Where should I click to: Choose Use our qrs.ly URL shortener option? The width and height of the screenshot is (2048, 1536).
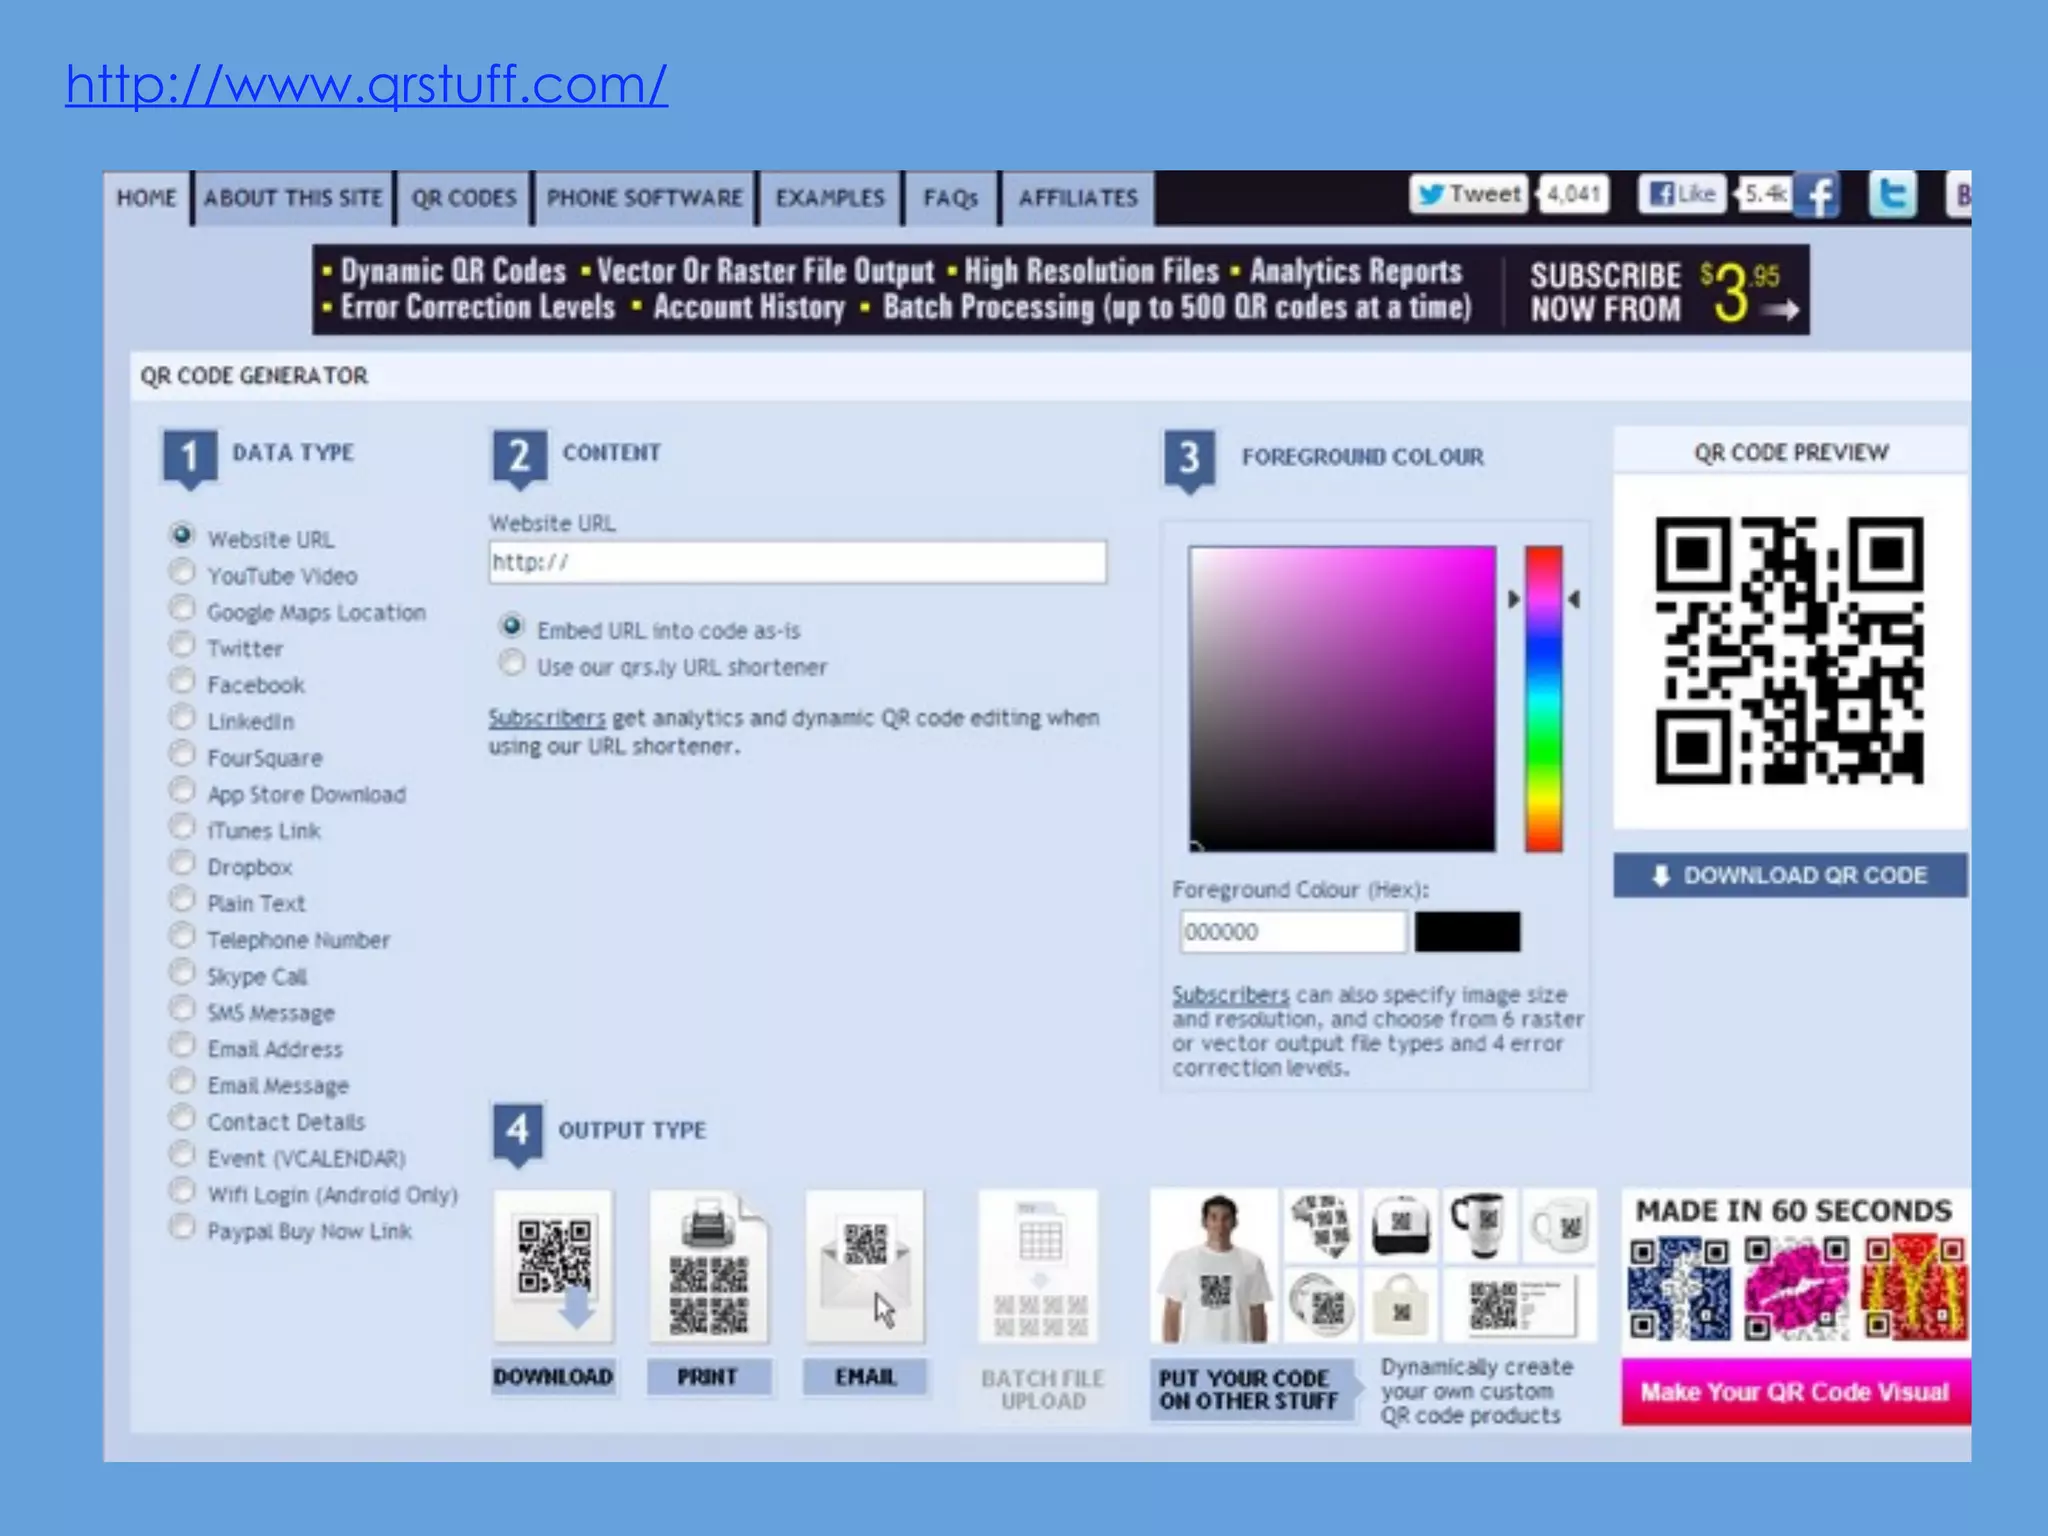(x=512, y=664)
